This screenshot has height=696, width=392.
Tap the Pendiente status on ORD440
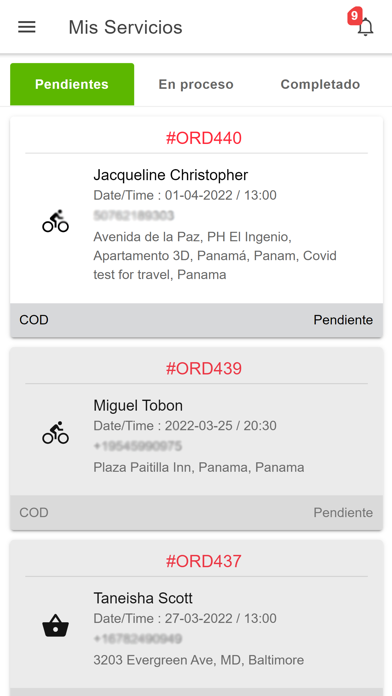click(343, 320)
